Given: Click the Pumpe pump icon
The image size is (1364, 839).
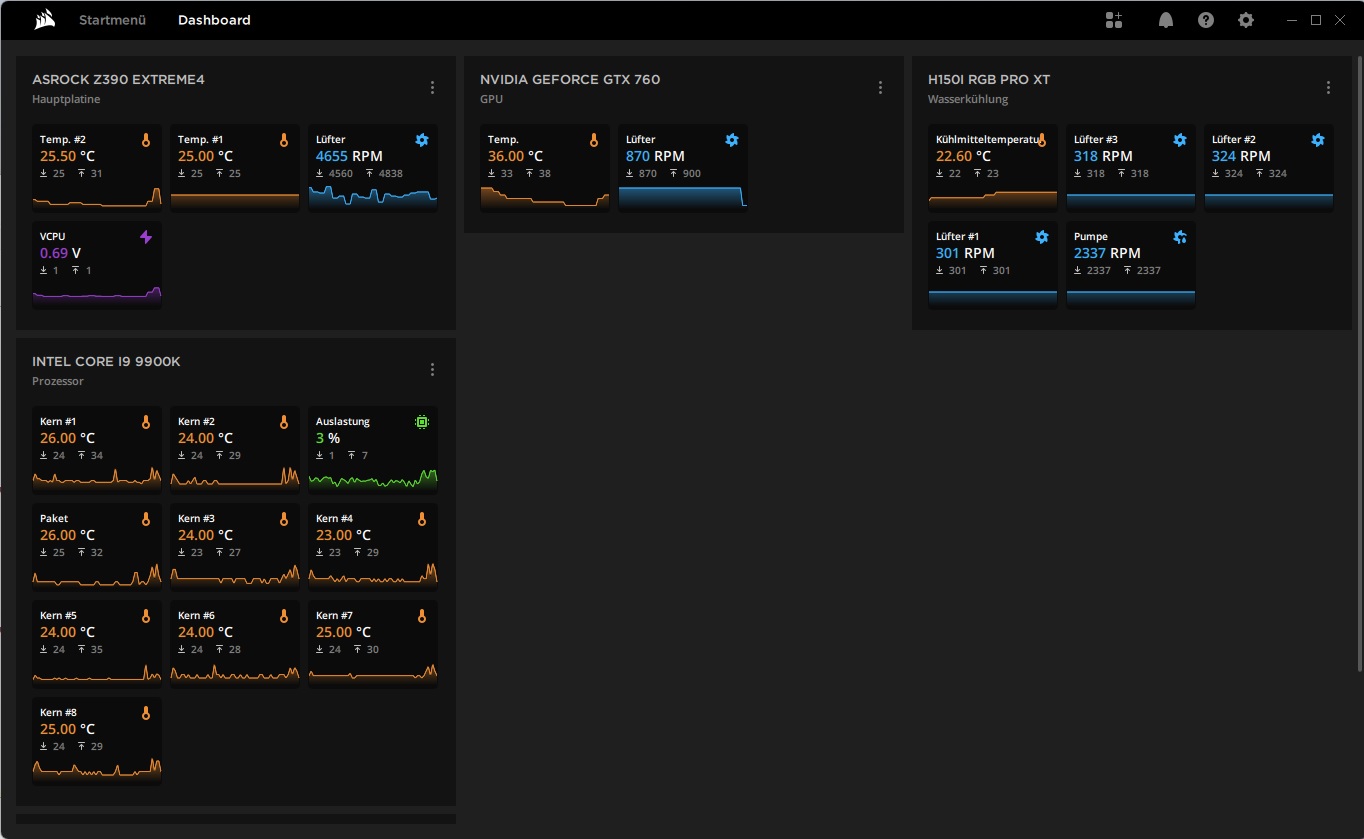Looking at the screenshot, I should click(x=1180, y=237).
